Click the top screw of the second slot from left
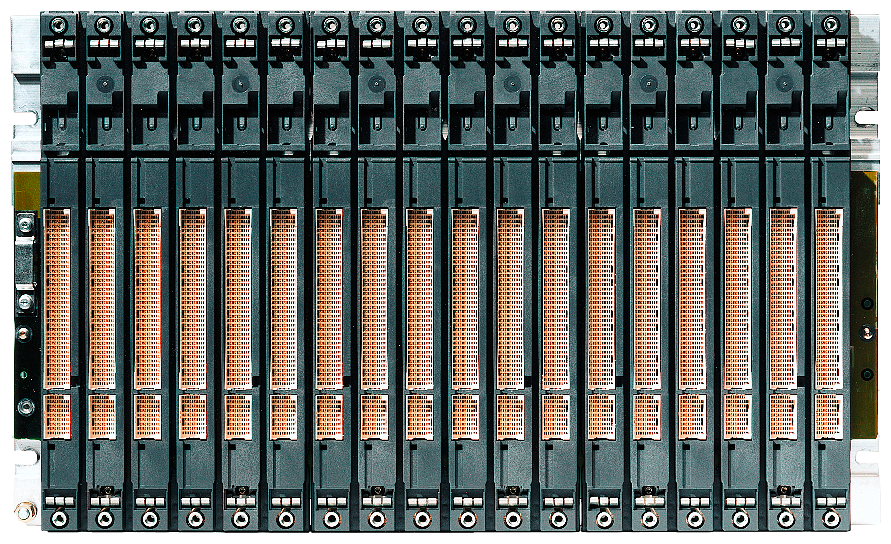 click(104, 24)
